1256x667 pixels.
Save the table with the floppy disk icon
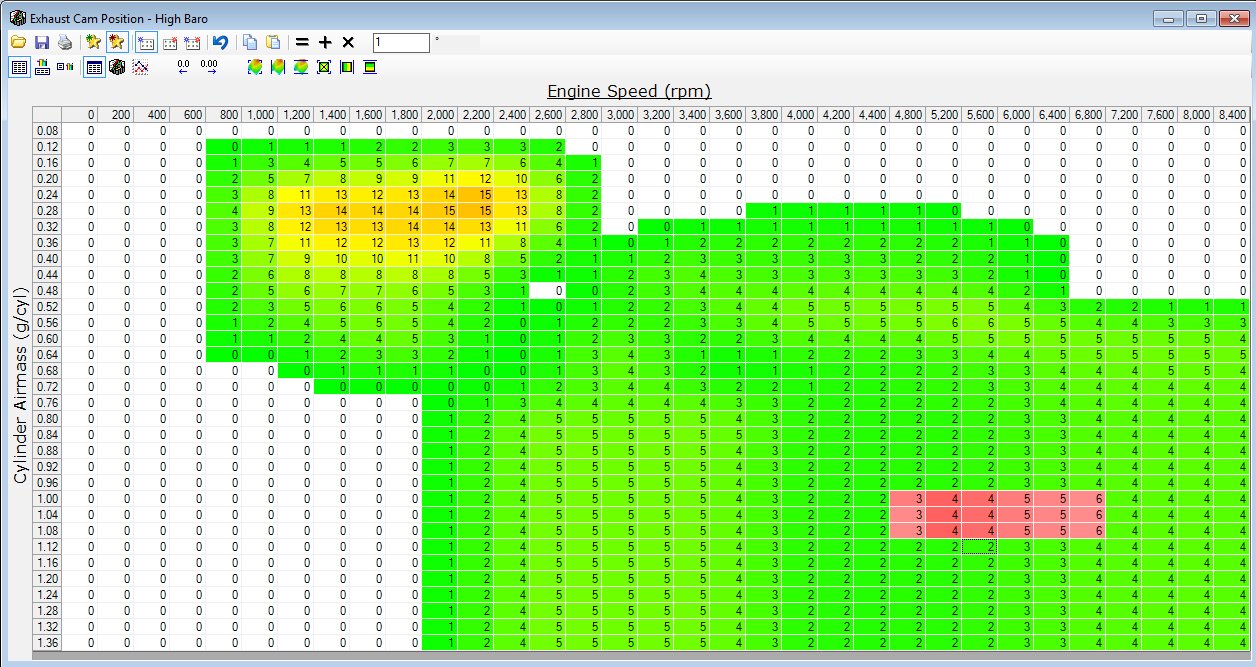tap(42, 42)
